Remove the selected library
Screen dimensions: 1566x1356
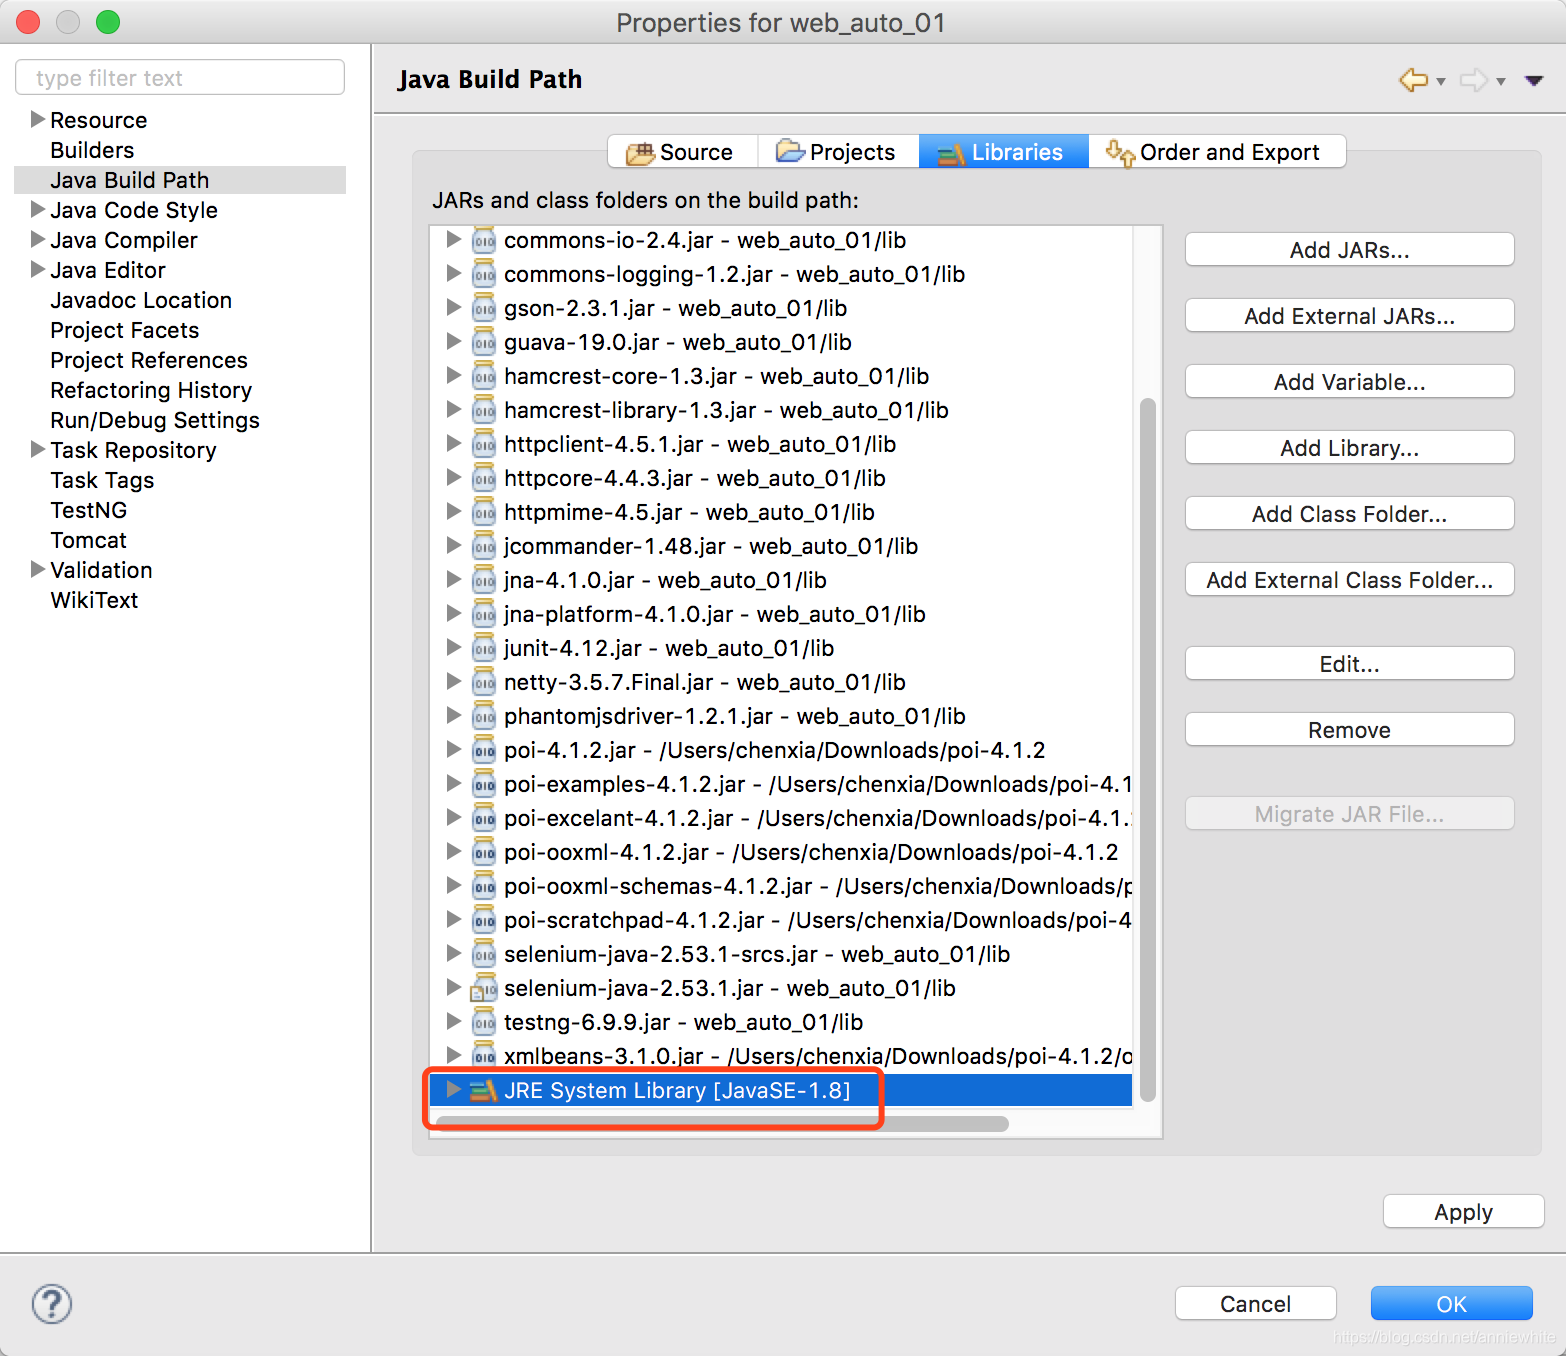1349,730
